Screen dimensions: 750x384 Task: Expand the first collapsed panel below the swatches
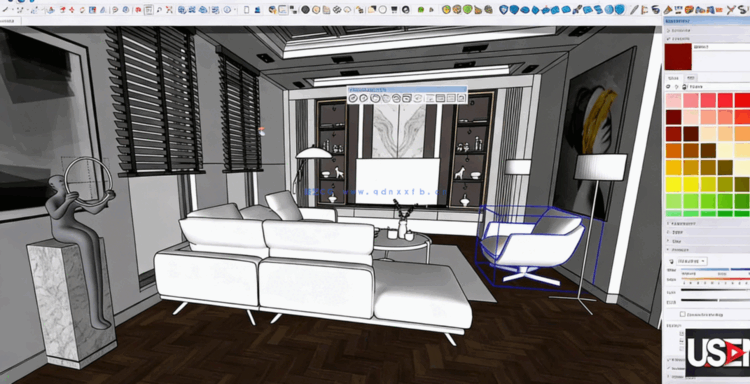(706, 223)
